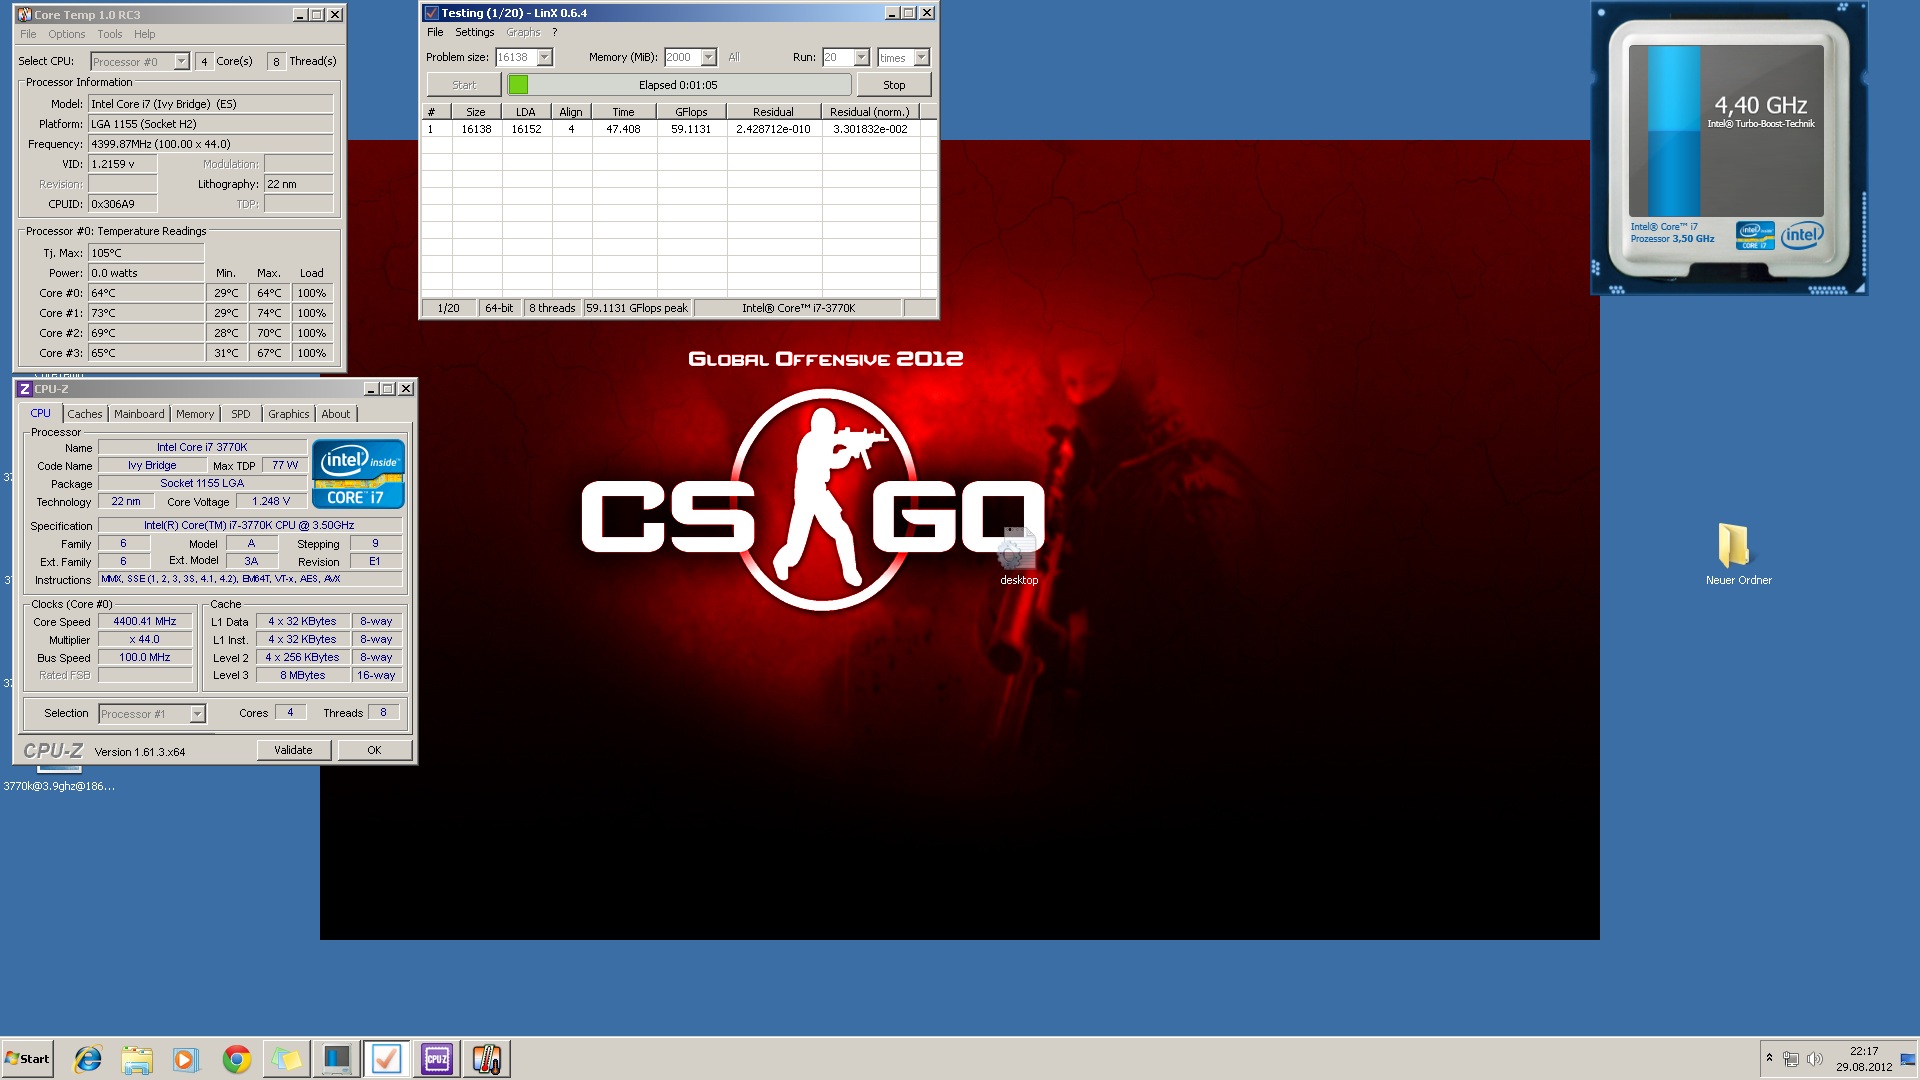
Task: Open the Intel Turbo Boost monitor taskbar icon
Action: [x=336, y=1059]
